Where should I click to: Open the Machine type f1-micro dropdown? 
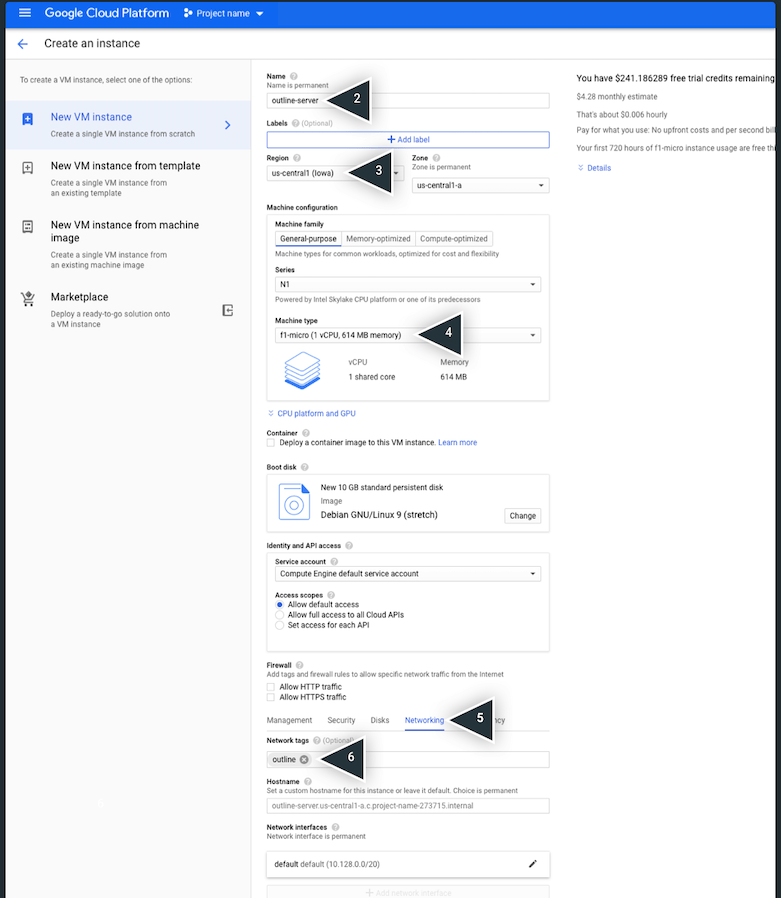point(408,335)
